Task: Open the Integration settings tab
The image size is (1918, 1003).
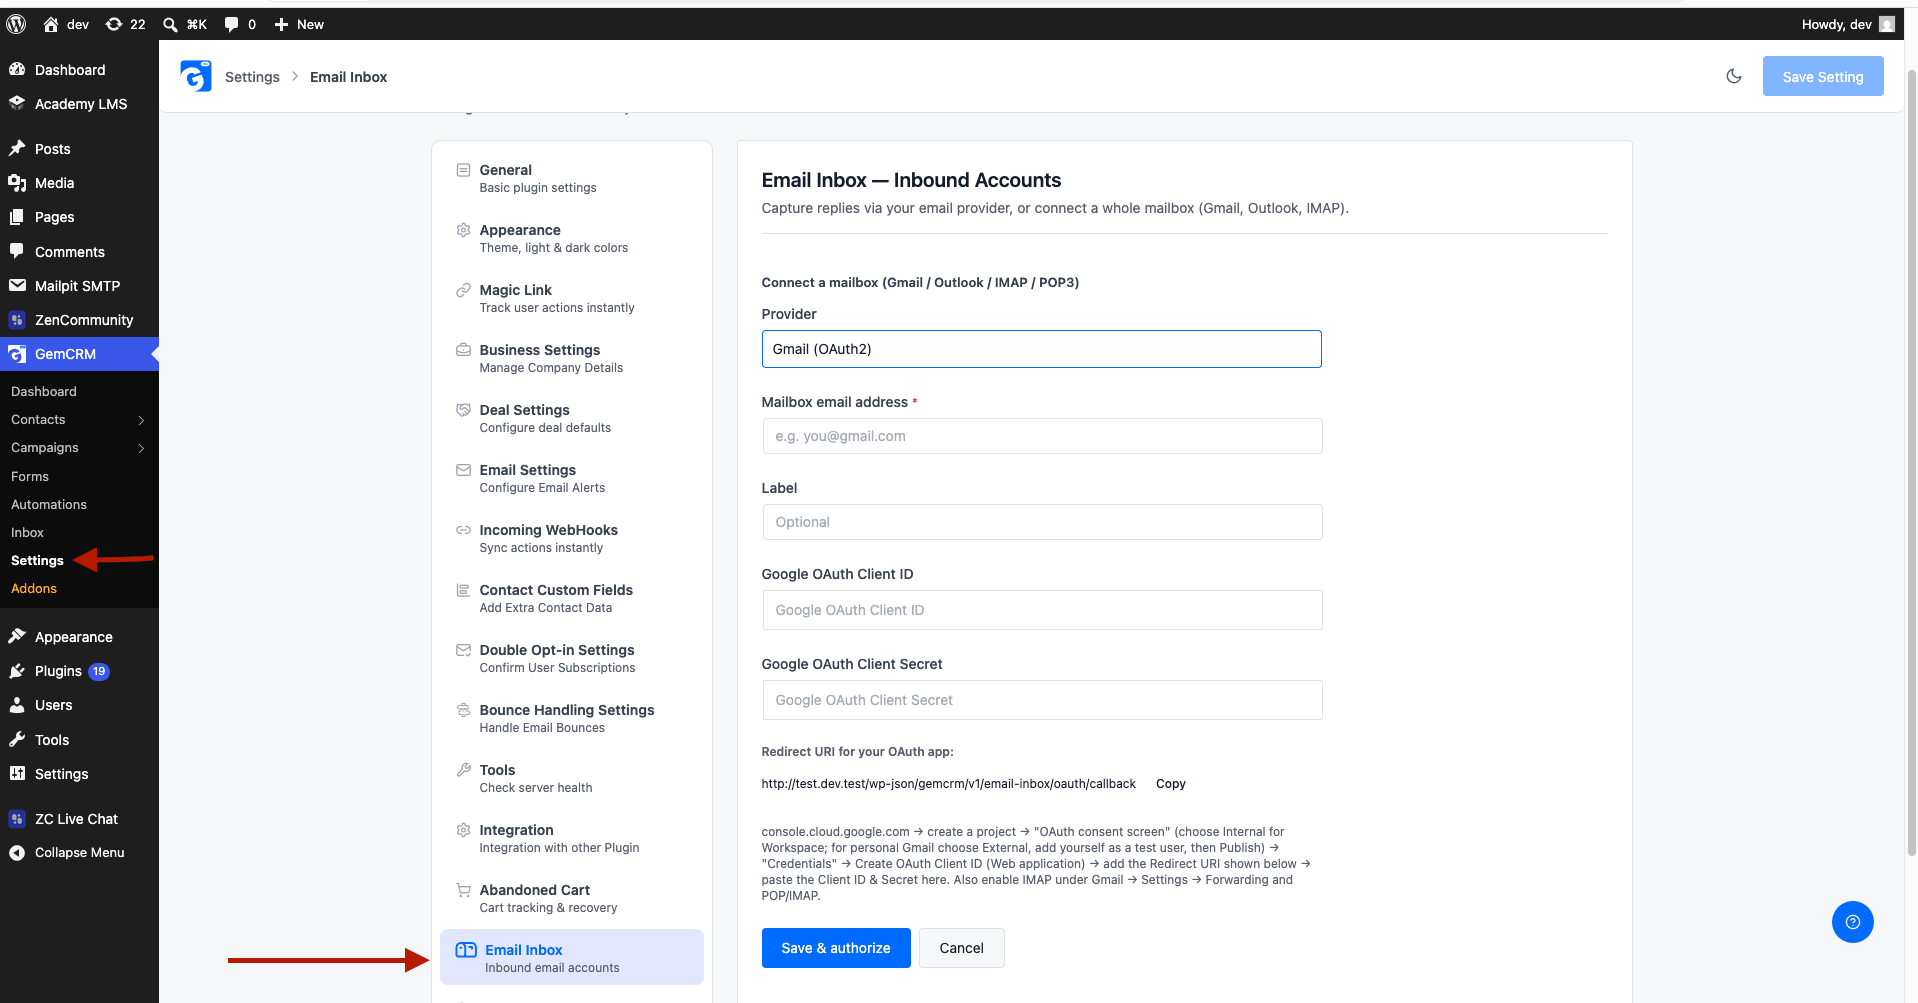Action: click(x=572, y=838)
